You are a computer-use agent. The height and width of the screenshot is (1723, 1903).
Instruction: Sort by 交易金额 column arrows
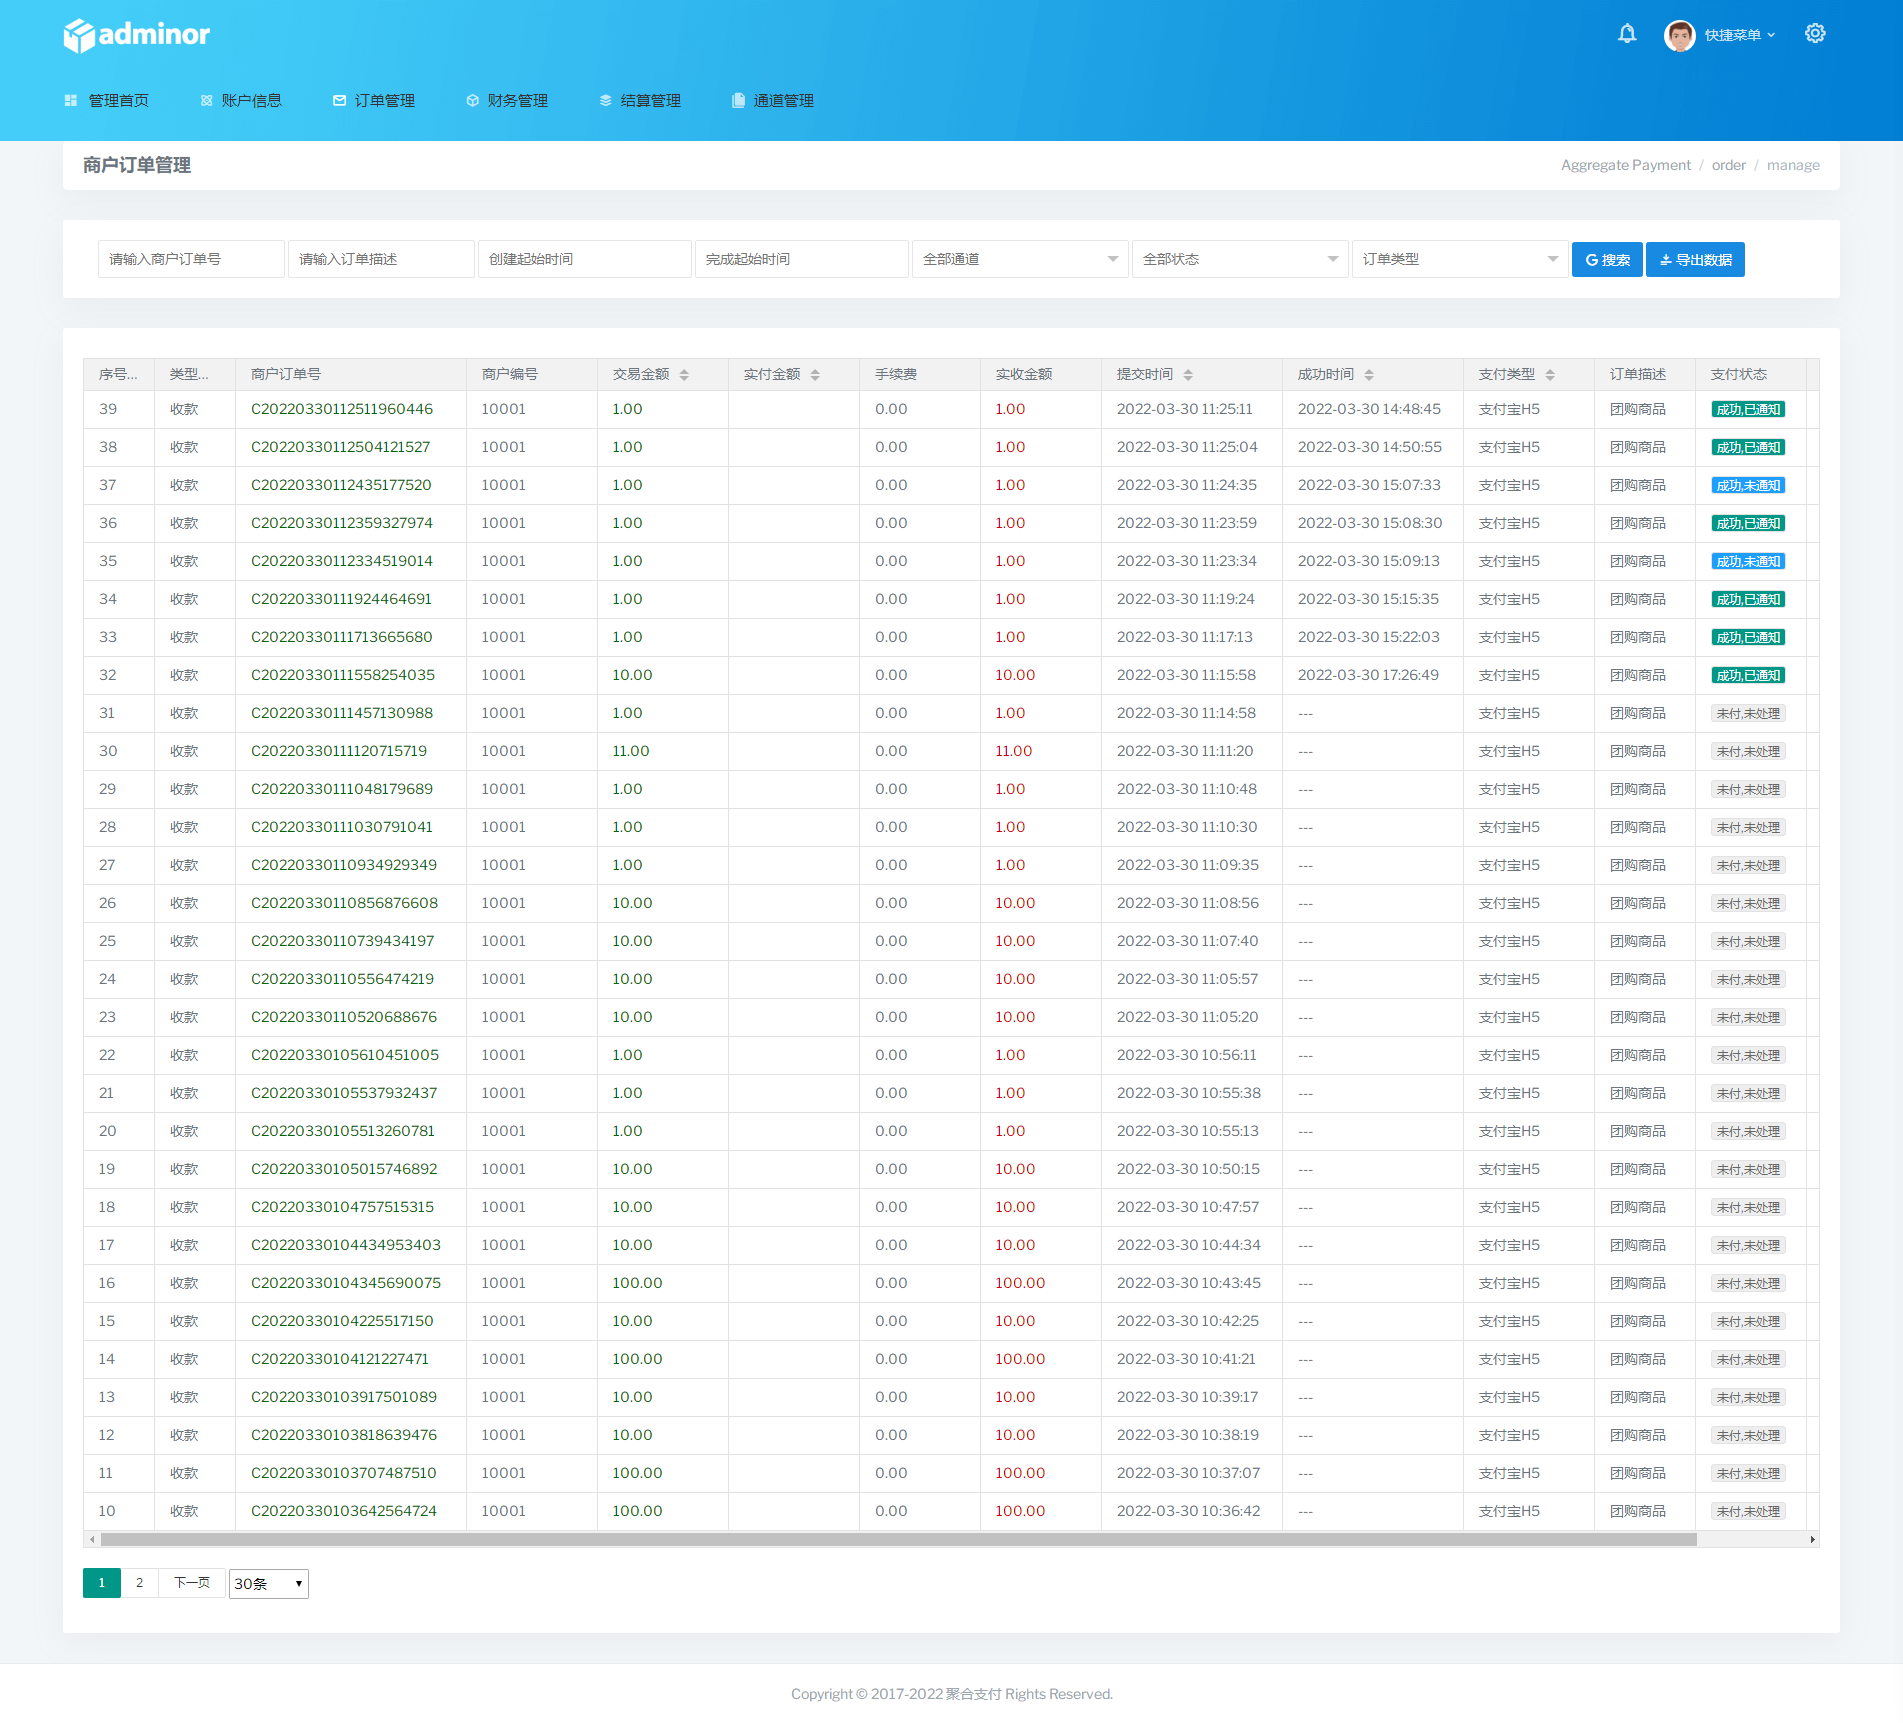[x=684, y=375]
